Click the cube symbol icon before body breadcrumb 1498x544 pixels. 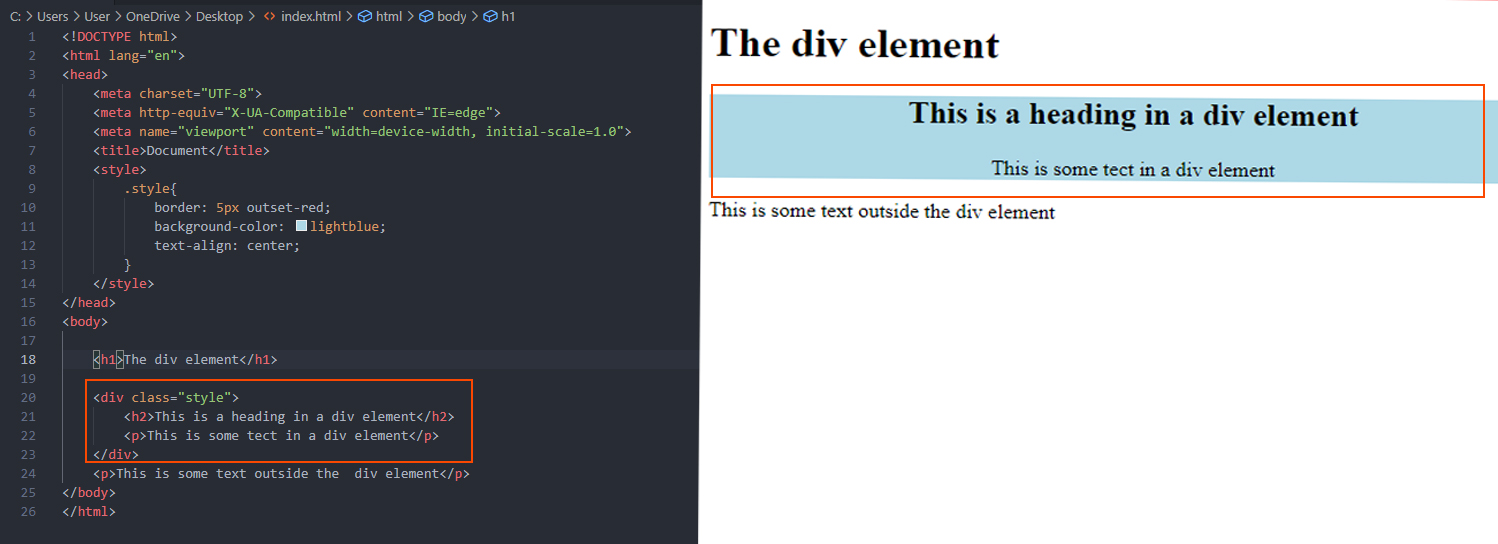click(x=426, y=17)
